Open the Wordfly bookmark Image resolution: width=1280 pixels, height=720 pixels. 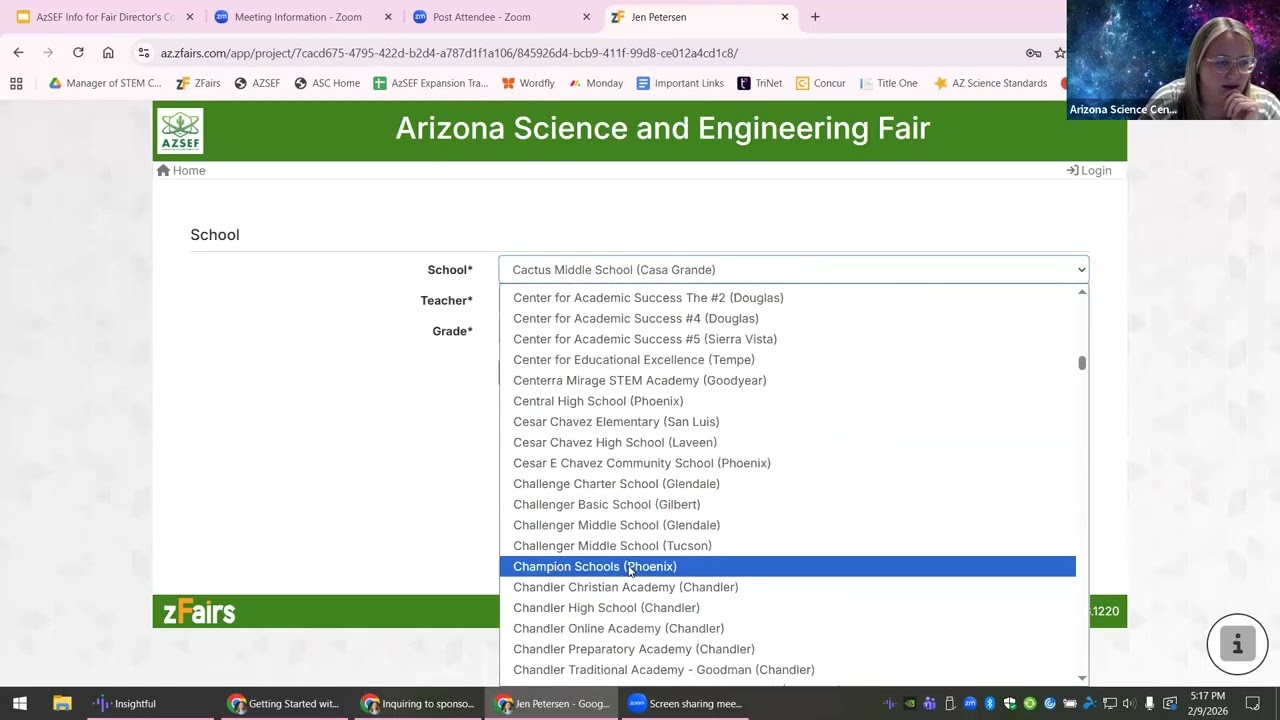(x=528, y=84)
